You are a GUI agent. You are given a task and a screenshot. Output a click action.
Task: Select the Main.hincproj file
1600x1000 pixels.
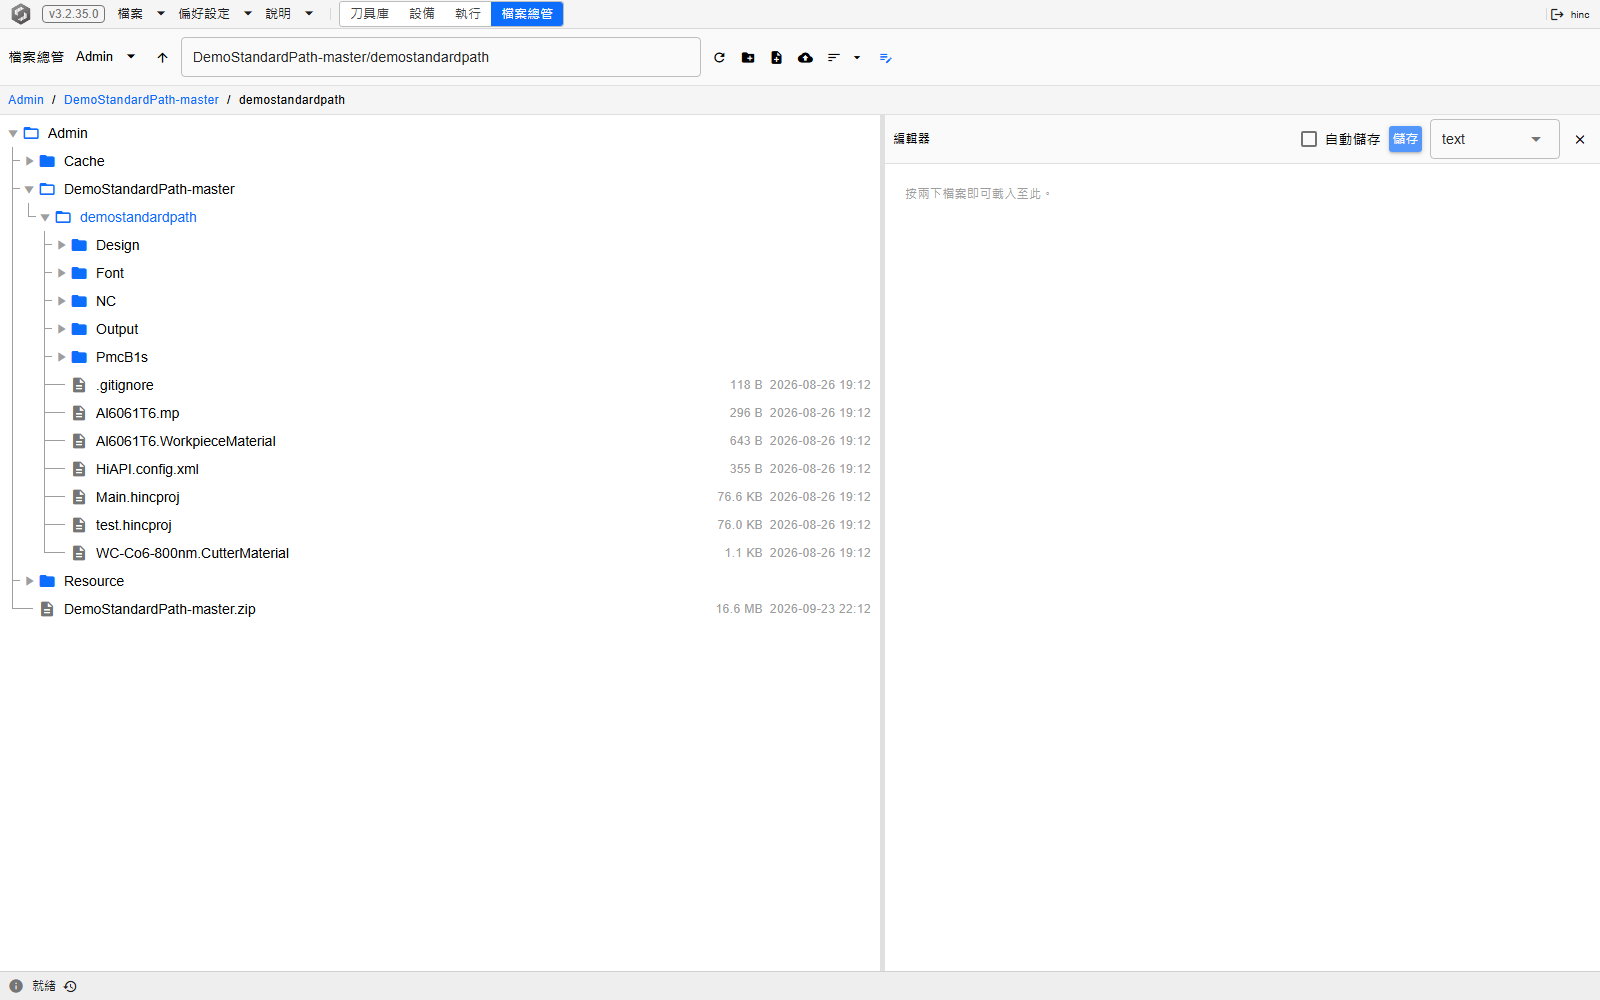point(138,497)
